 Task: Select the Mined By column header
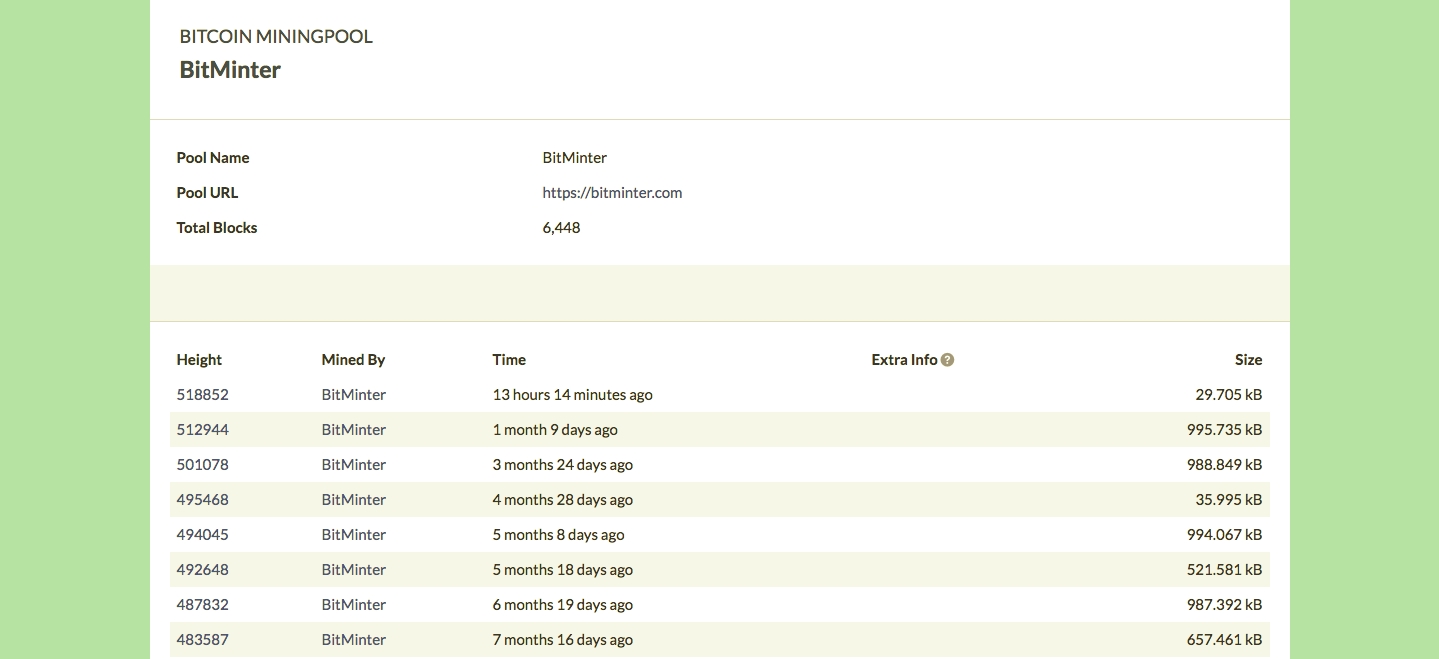pyautogui.click(x=353, y=360)
